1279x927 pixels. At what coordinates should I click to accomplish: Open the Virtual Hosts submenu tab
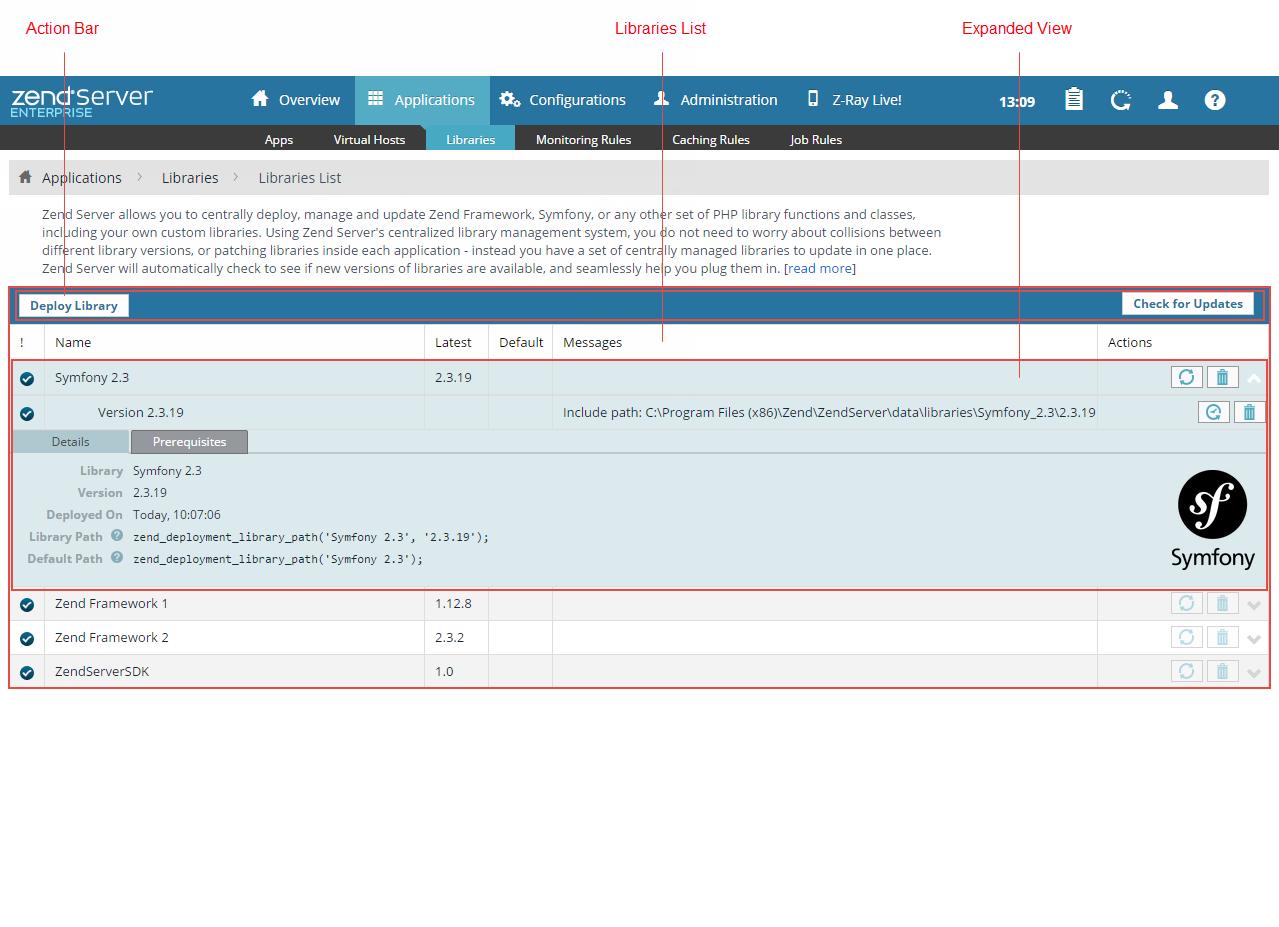click(x=369, y=140)
